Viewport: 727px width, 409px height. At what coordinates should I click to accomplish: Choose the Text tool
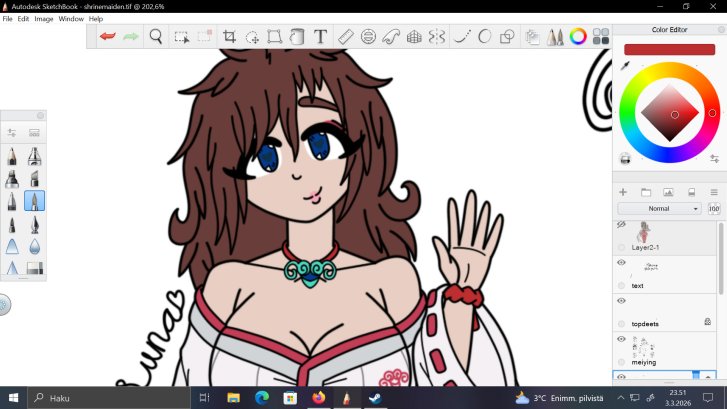click(x=320, y=37)
